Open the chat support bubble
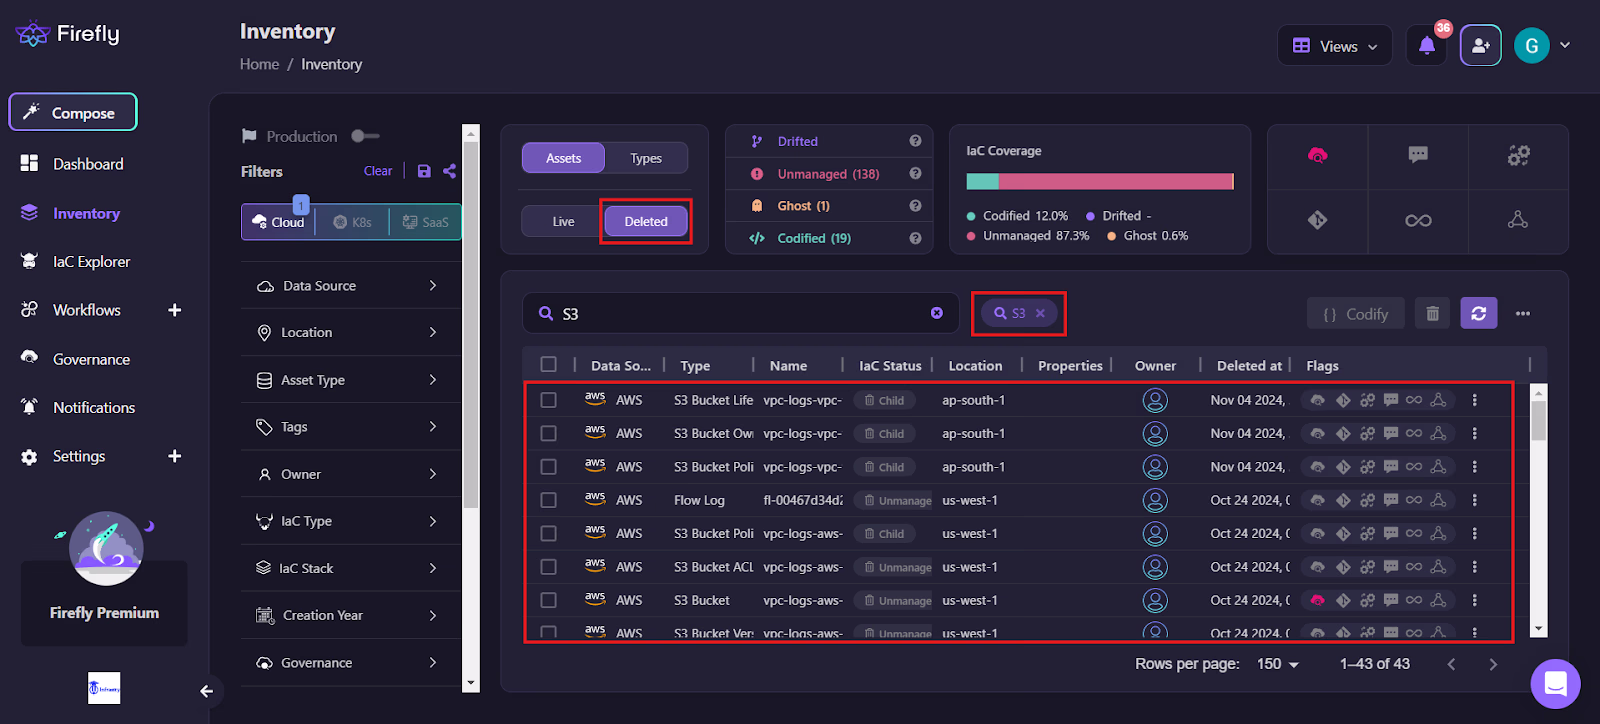 coord(1555,683)
